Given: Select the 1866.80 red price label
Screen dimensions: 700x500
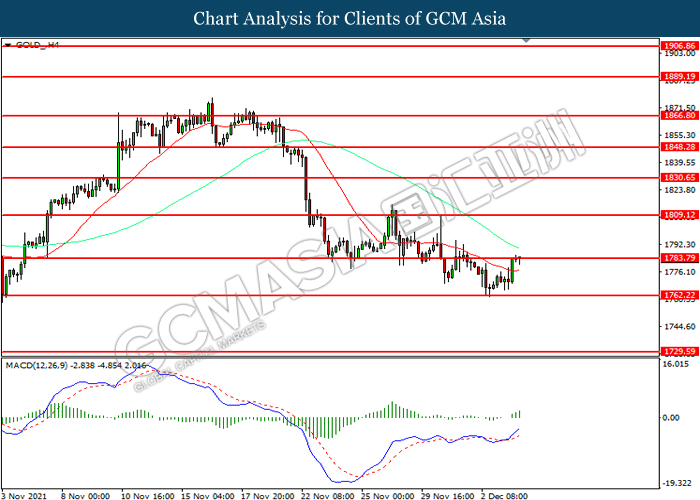Looking at the screenshot, I should [679, 115].
